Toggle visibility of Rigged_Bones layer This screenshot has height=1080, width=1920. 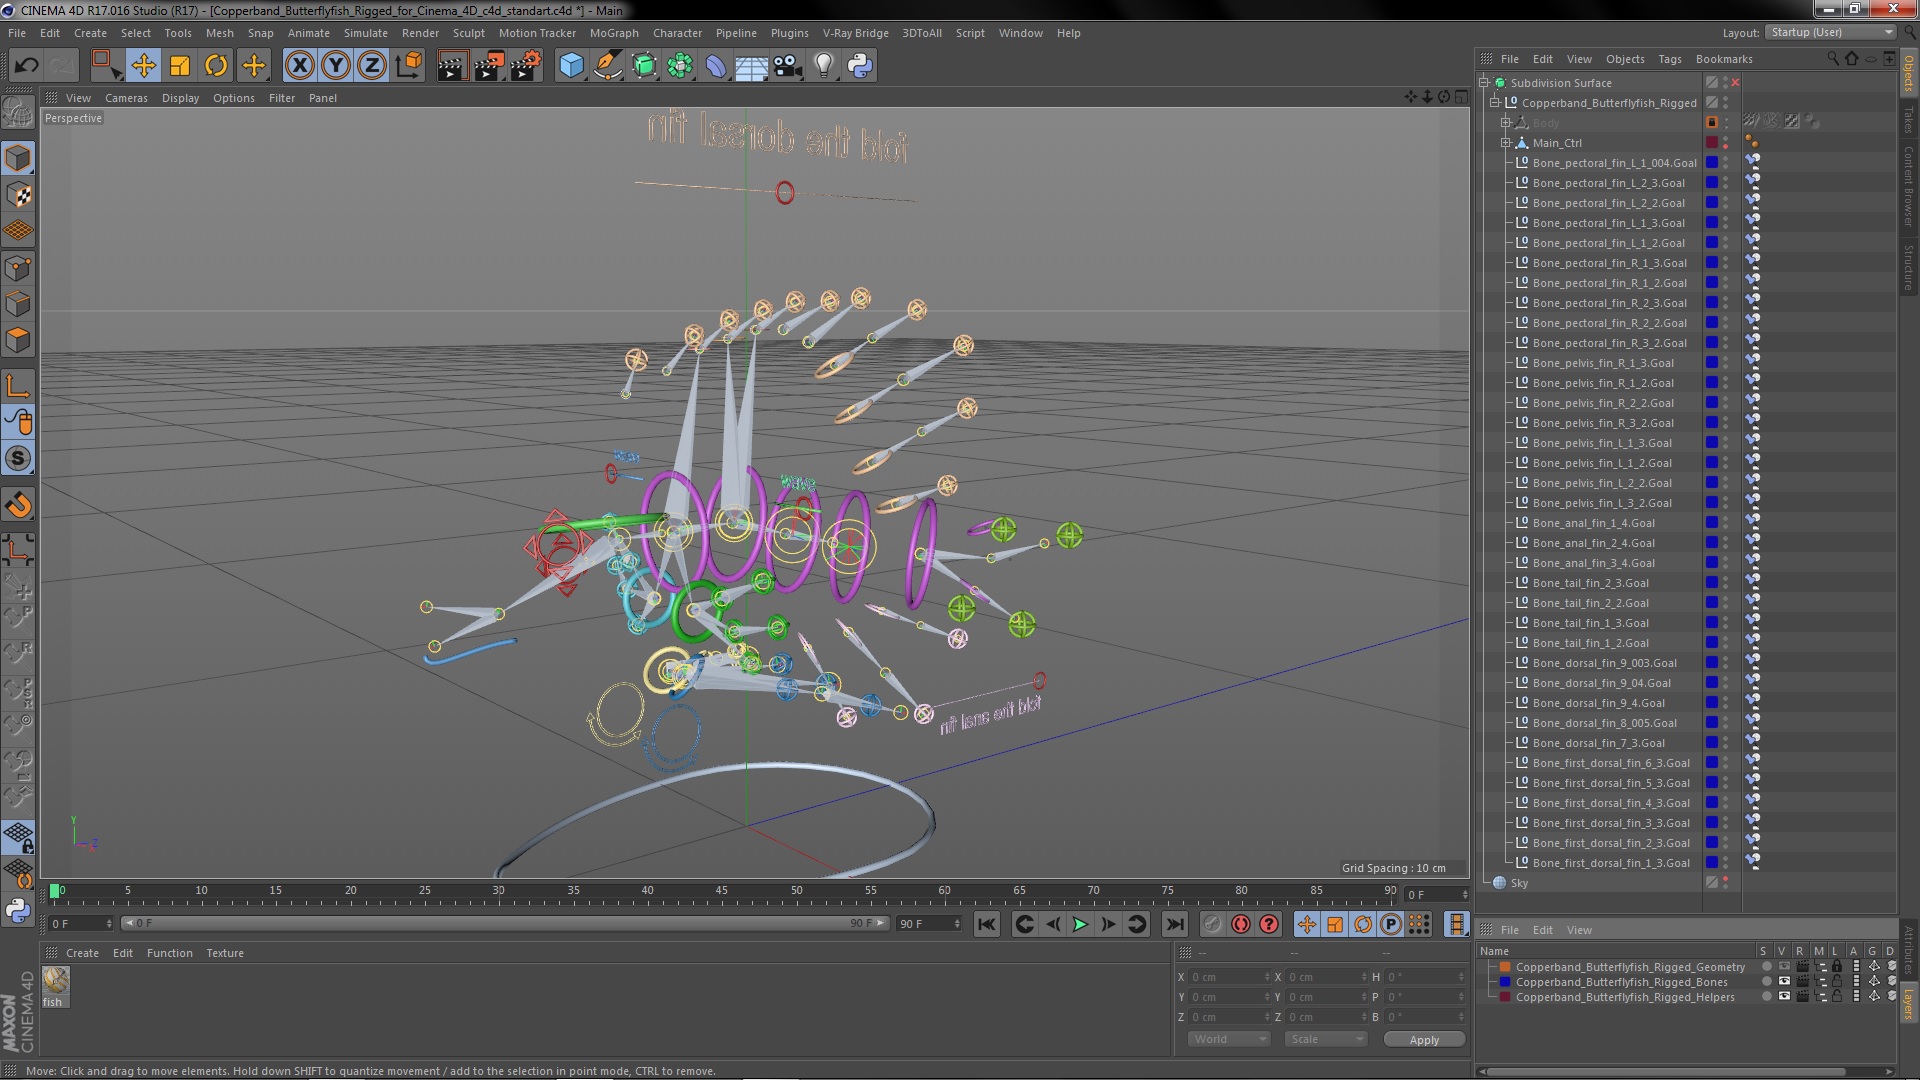coord(1784,982)
